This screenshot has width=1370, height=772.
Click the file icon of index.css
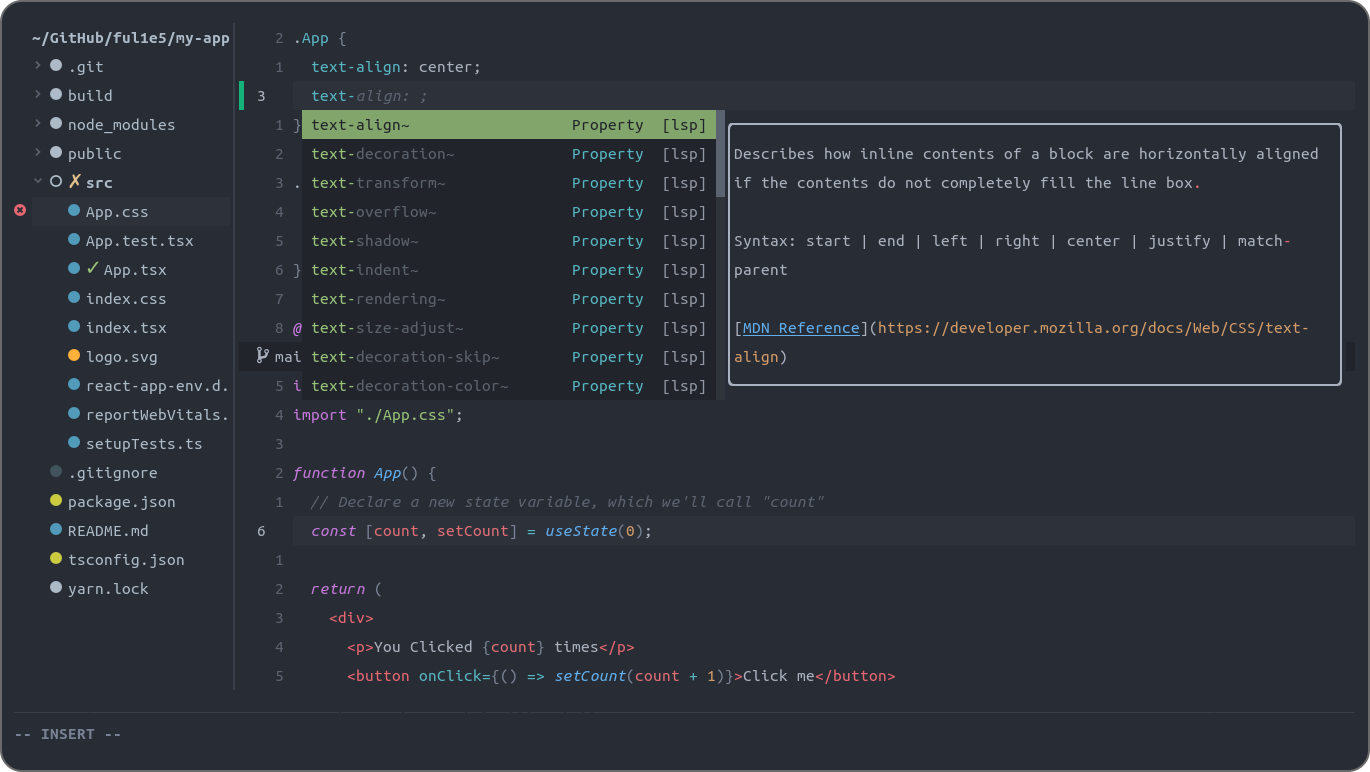(x=74, y=298)
